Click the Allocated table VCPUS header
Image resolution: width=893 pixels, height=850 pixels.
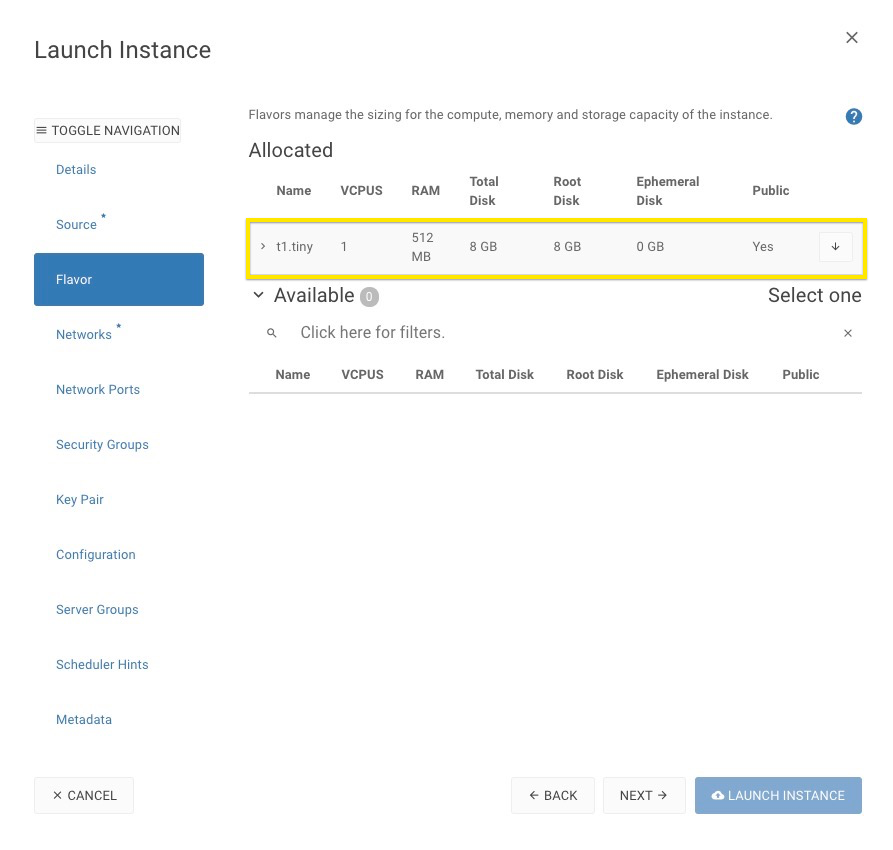coord(362,191)
